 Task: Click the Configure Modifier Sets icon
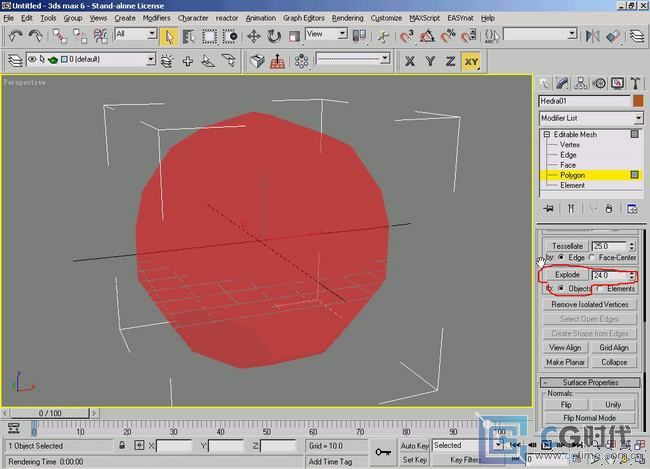click(632, 208)
